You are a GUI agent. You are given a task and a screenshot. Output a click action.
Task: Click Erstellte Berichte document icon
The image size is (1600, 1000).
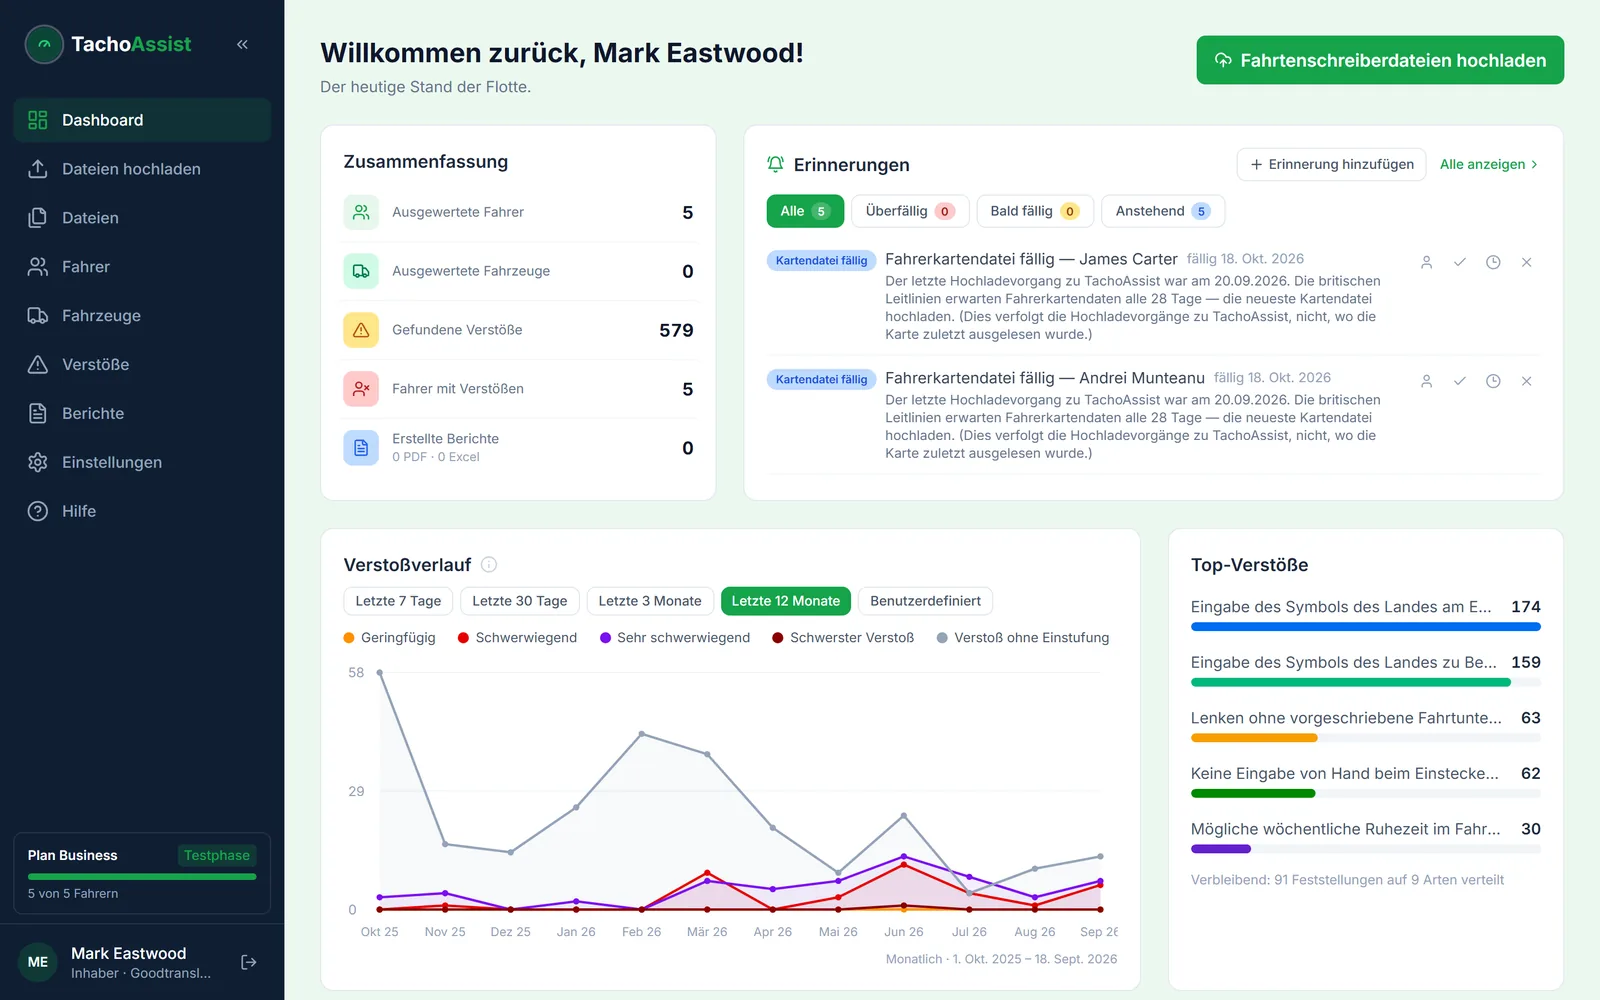361,448
